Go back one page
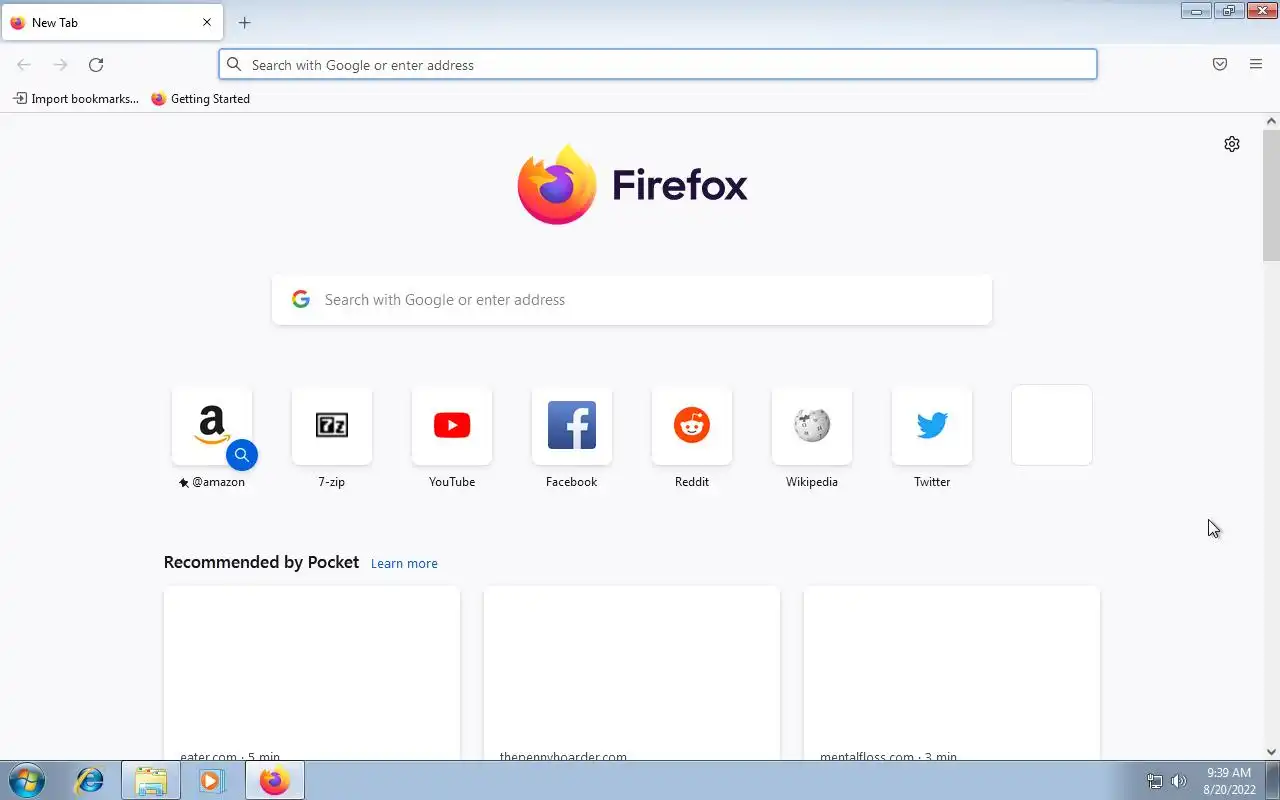Image resolution: width=1280 pixels, height=800 pixels. coord(24,65)
